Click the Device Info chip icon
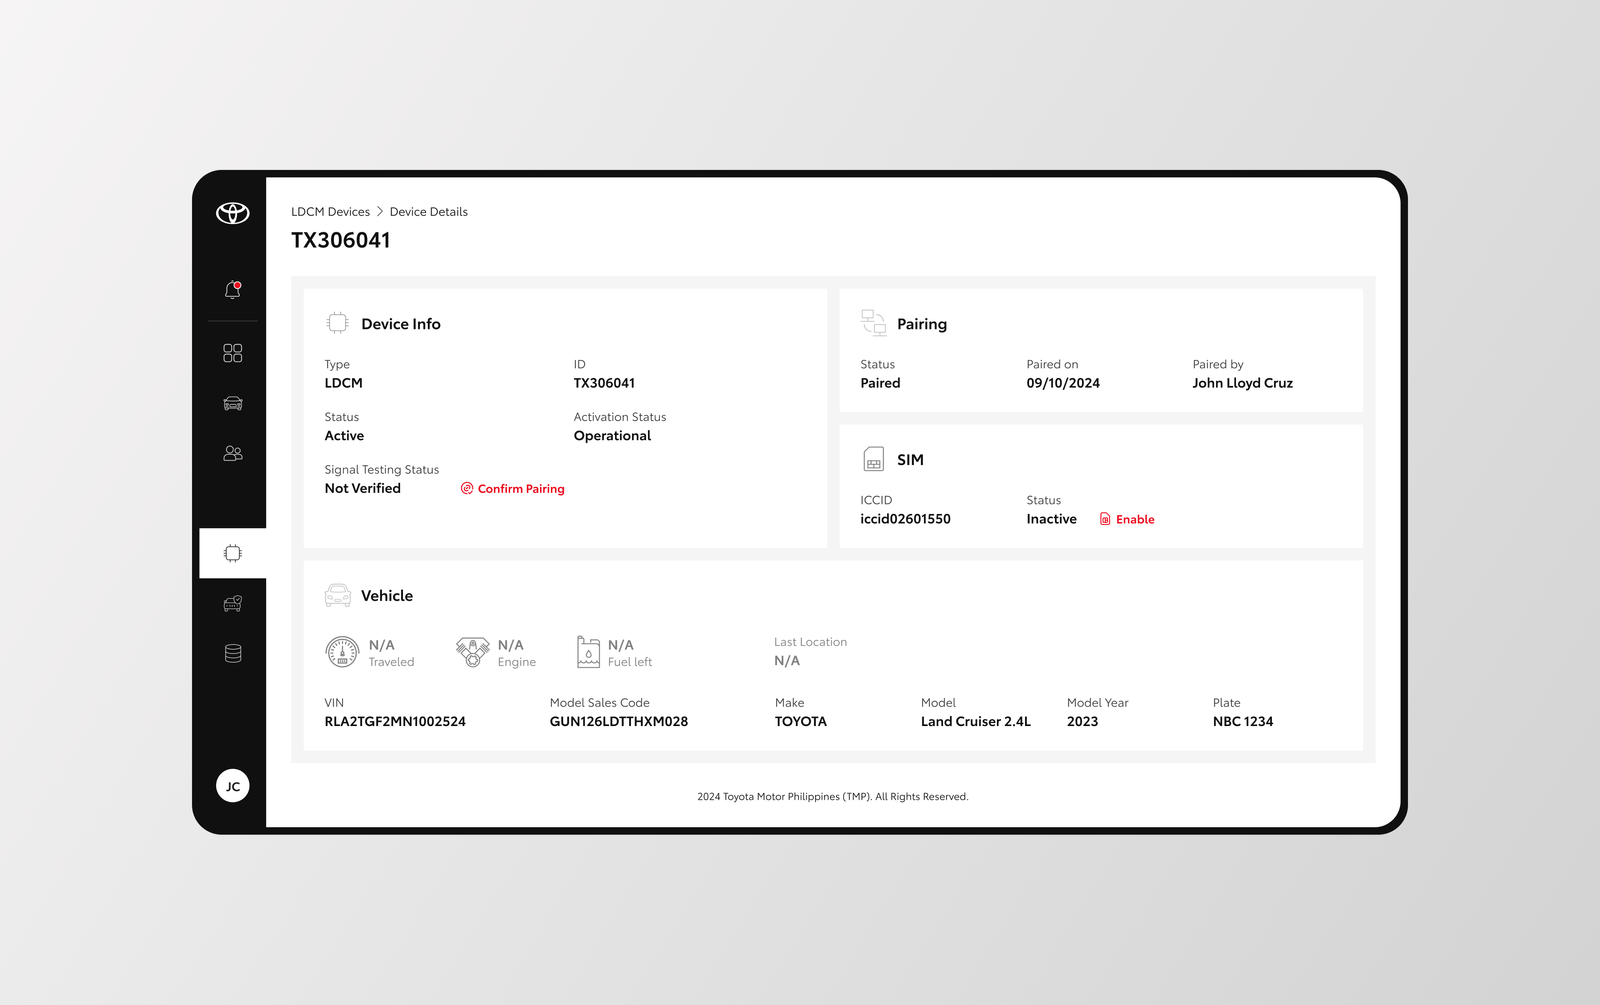 pyautogui.click(x=338, y=323)
